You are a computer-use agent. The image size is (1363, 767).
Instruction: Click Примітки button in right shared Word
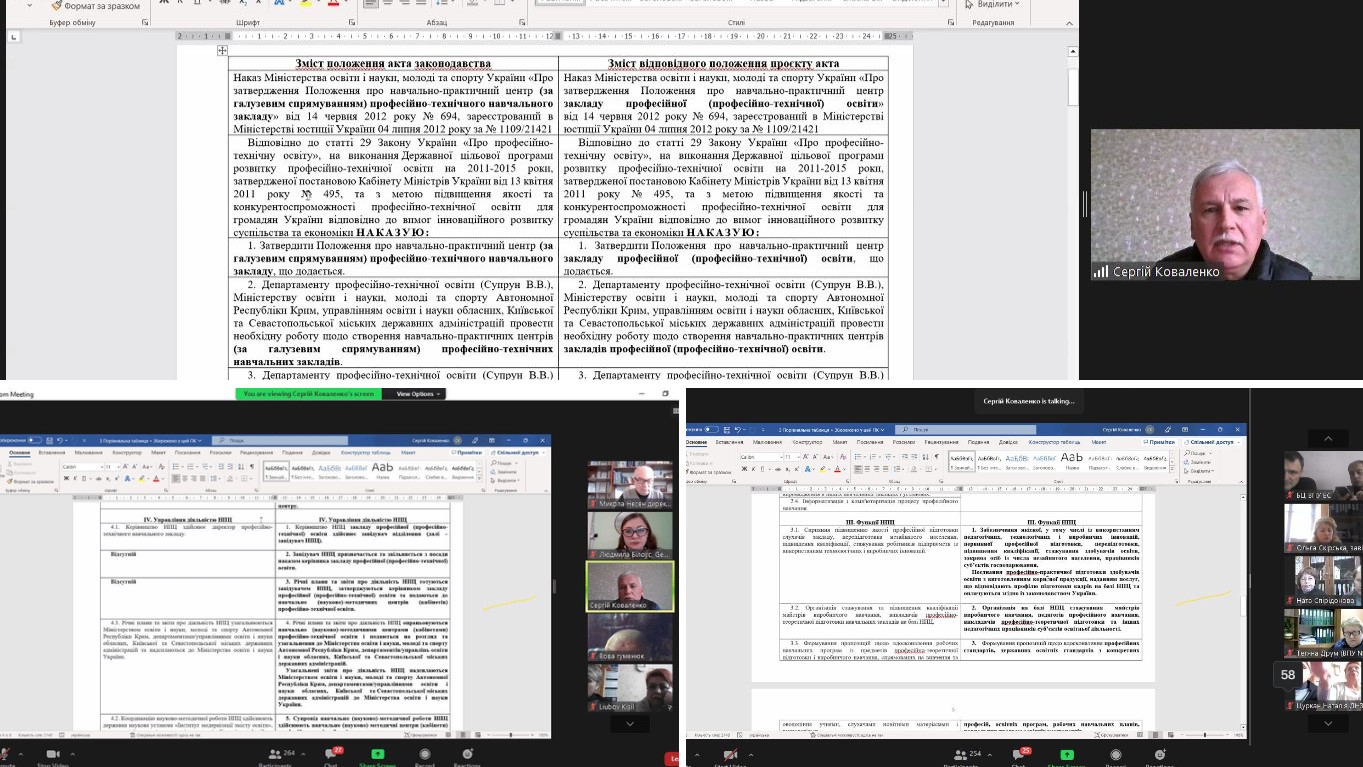(1160, 441)
